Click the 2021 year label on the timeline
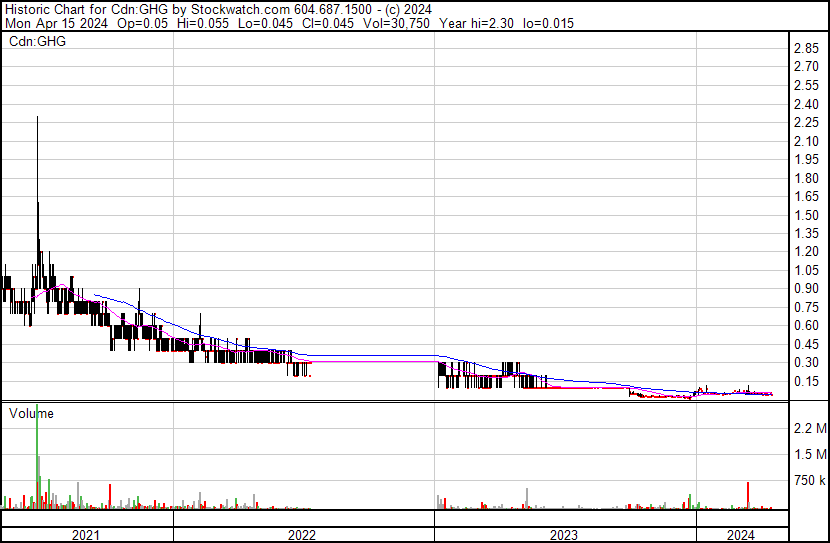 pos(87,535)
